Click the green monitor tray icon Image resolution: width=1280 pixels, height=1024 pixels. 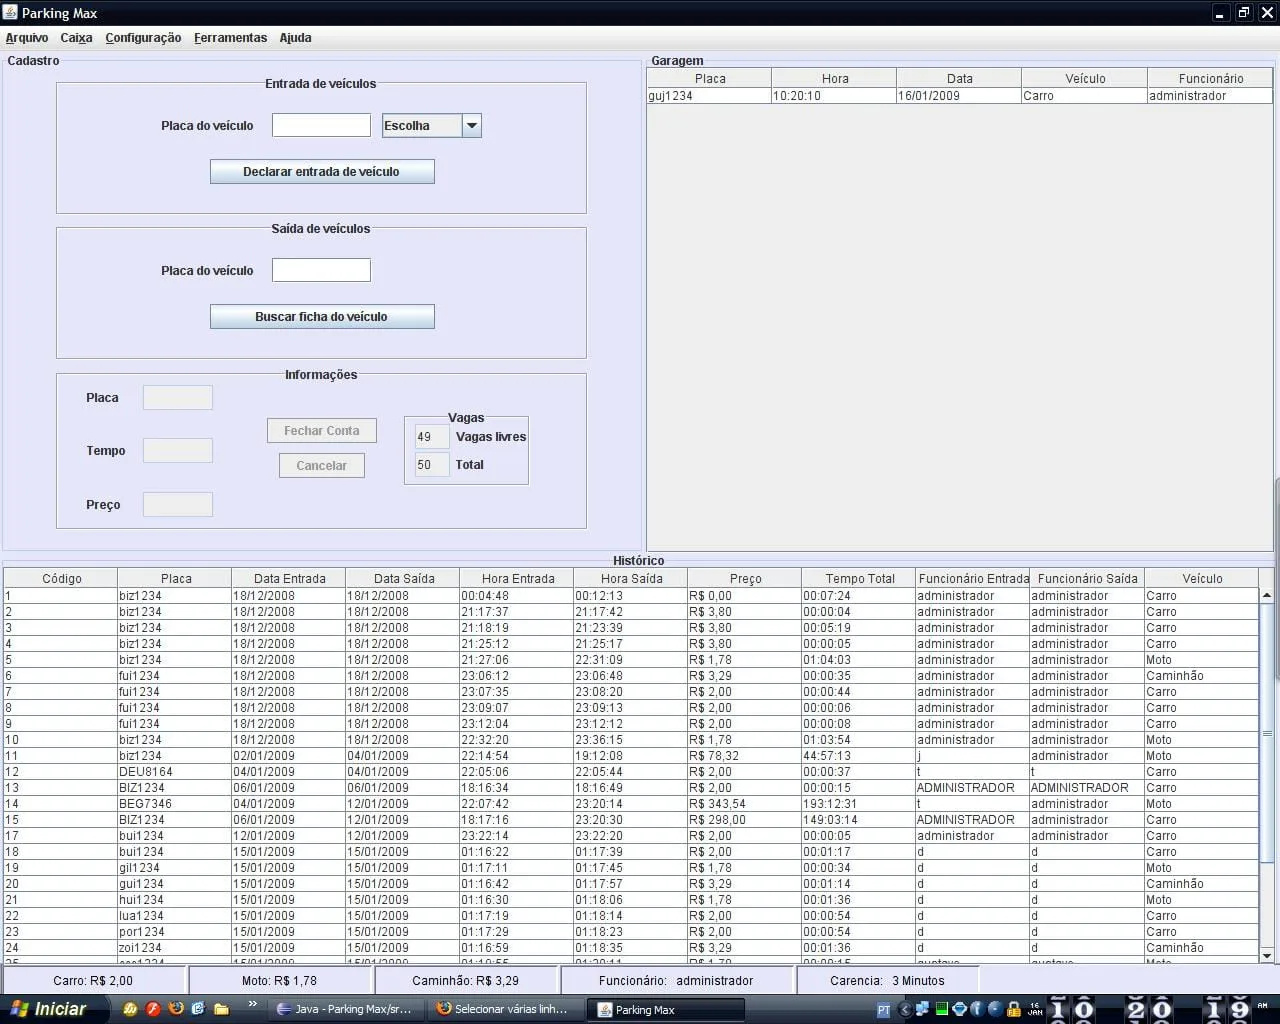(941, 1009)
